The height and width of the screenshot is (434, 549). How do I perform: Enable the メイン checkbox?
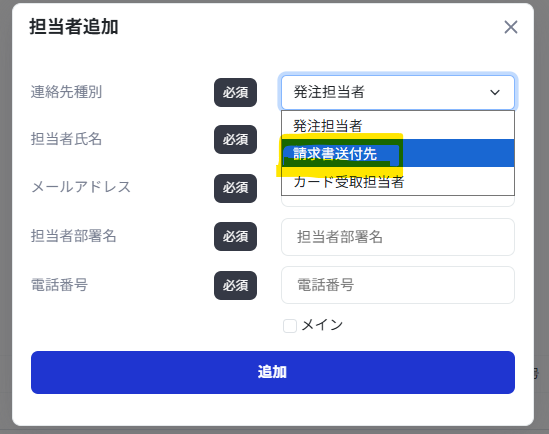pyautogui.click(x=290, y=326)
